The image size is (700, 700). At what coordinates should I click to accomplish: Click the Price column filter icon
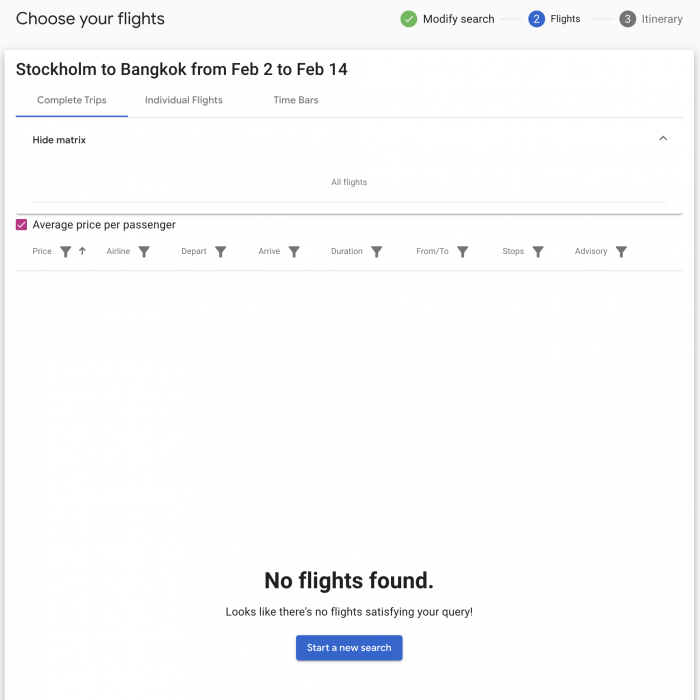click(x=66, y=252)
